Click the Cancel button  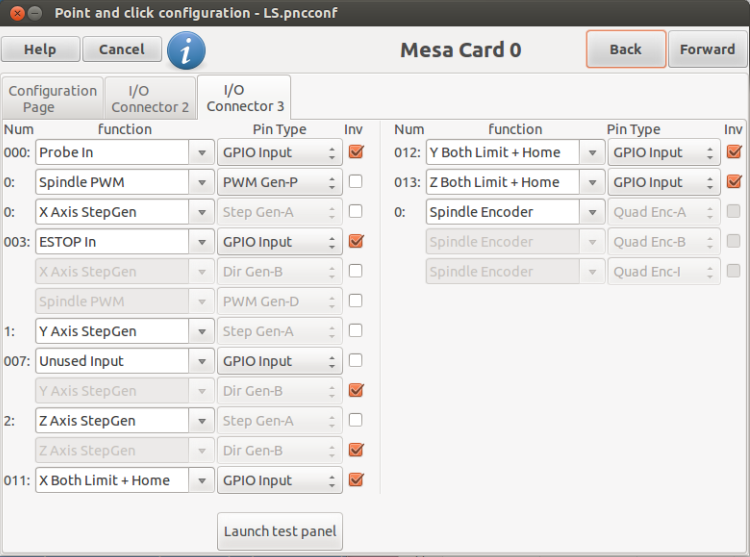pos(121,49)
